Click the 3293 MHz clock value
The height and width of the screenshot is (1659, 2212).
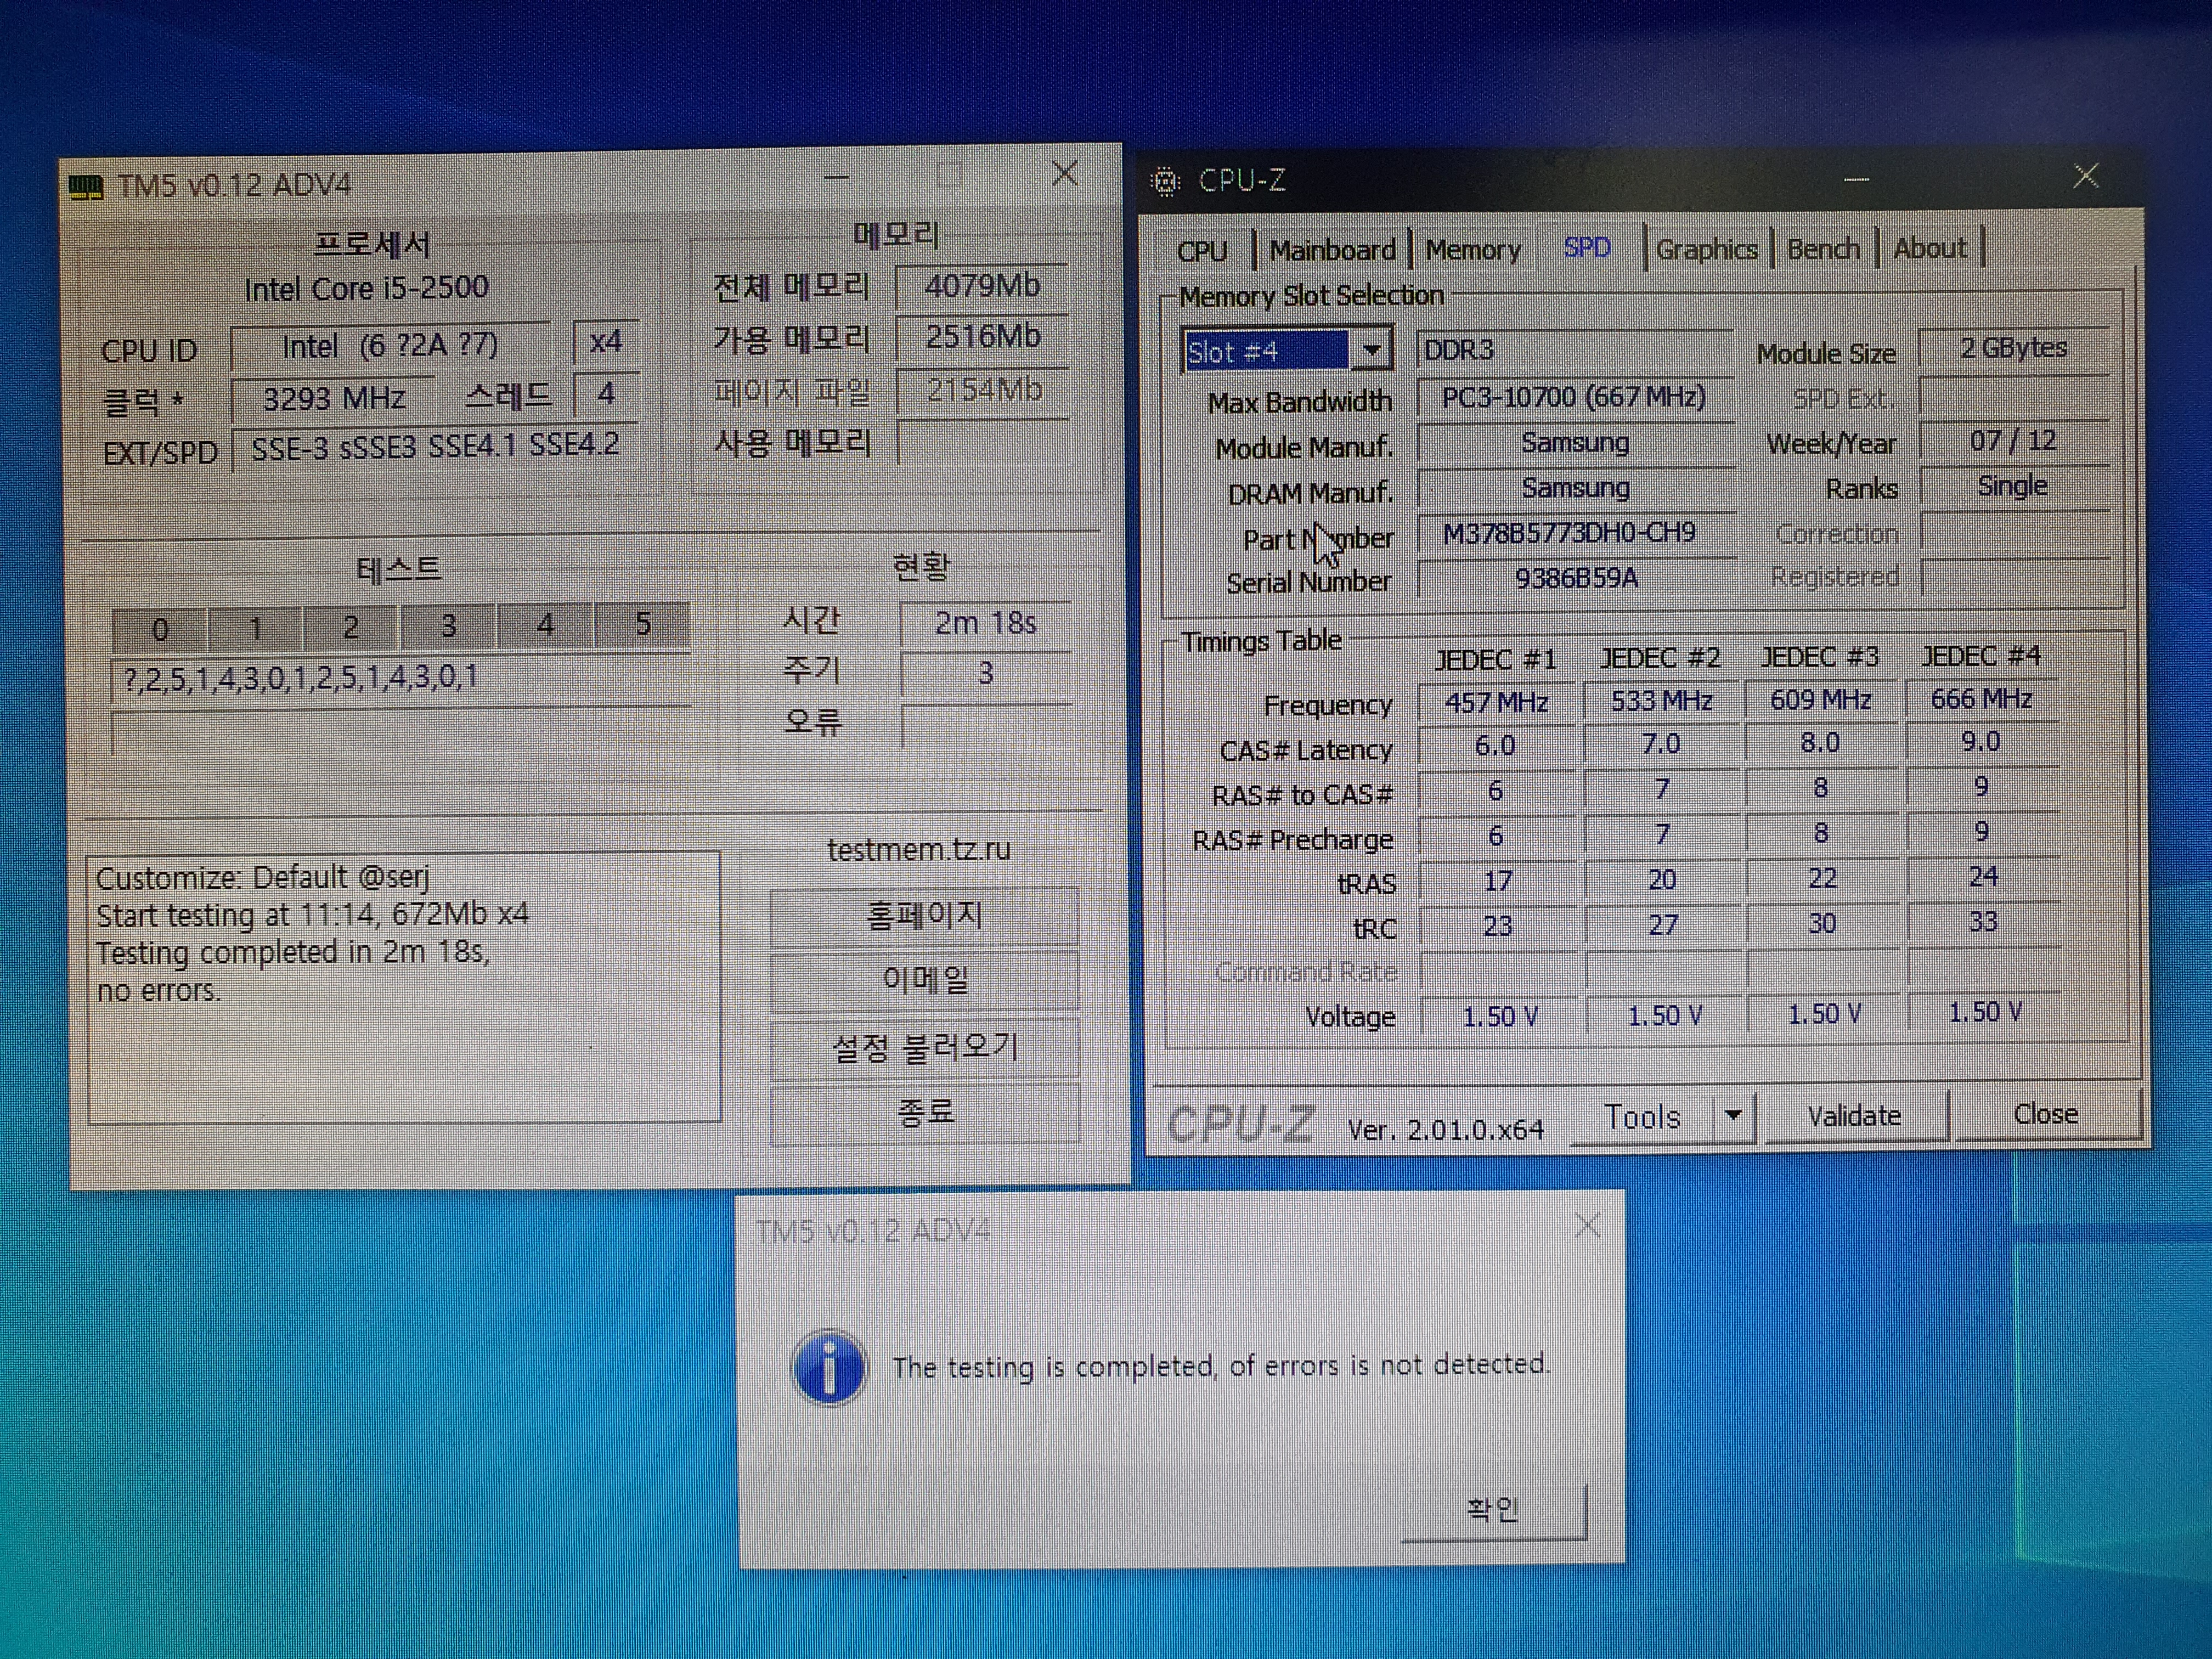tap(333, 398)
